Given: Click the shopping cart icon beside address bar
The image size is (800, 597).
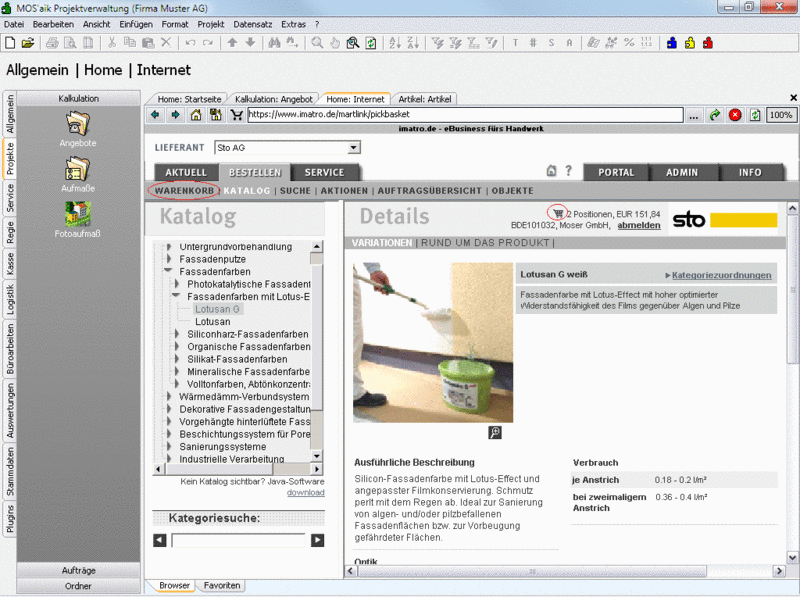Looking at the screenshot, I should 236,115.
